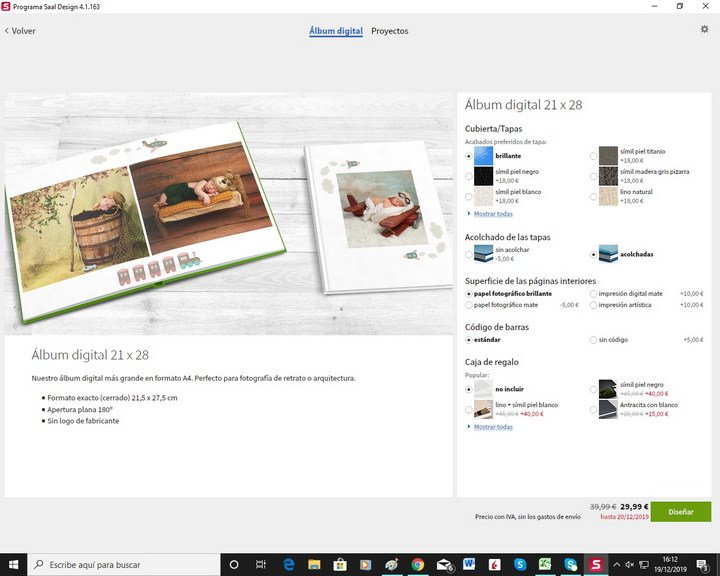Choose sin acolchar cover padding

(470, 254)
